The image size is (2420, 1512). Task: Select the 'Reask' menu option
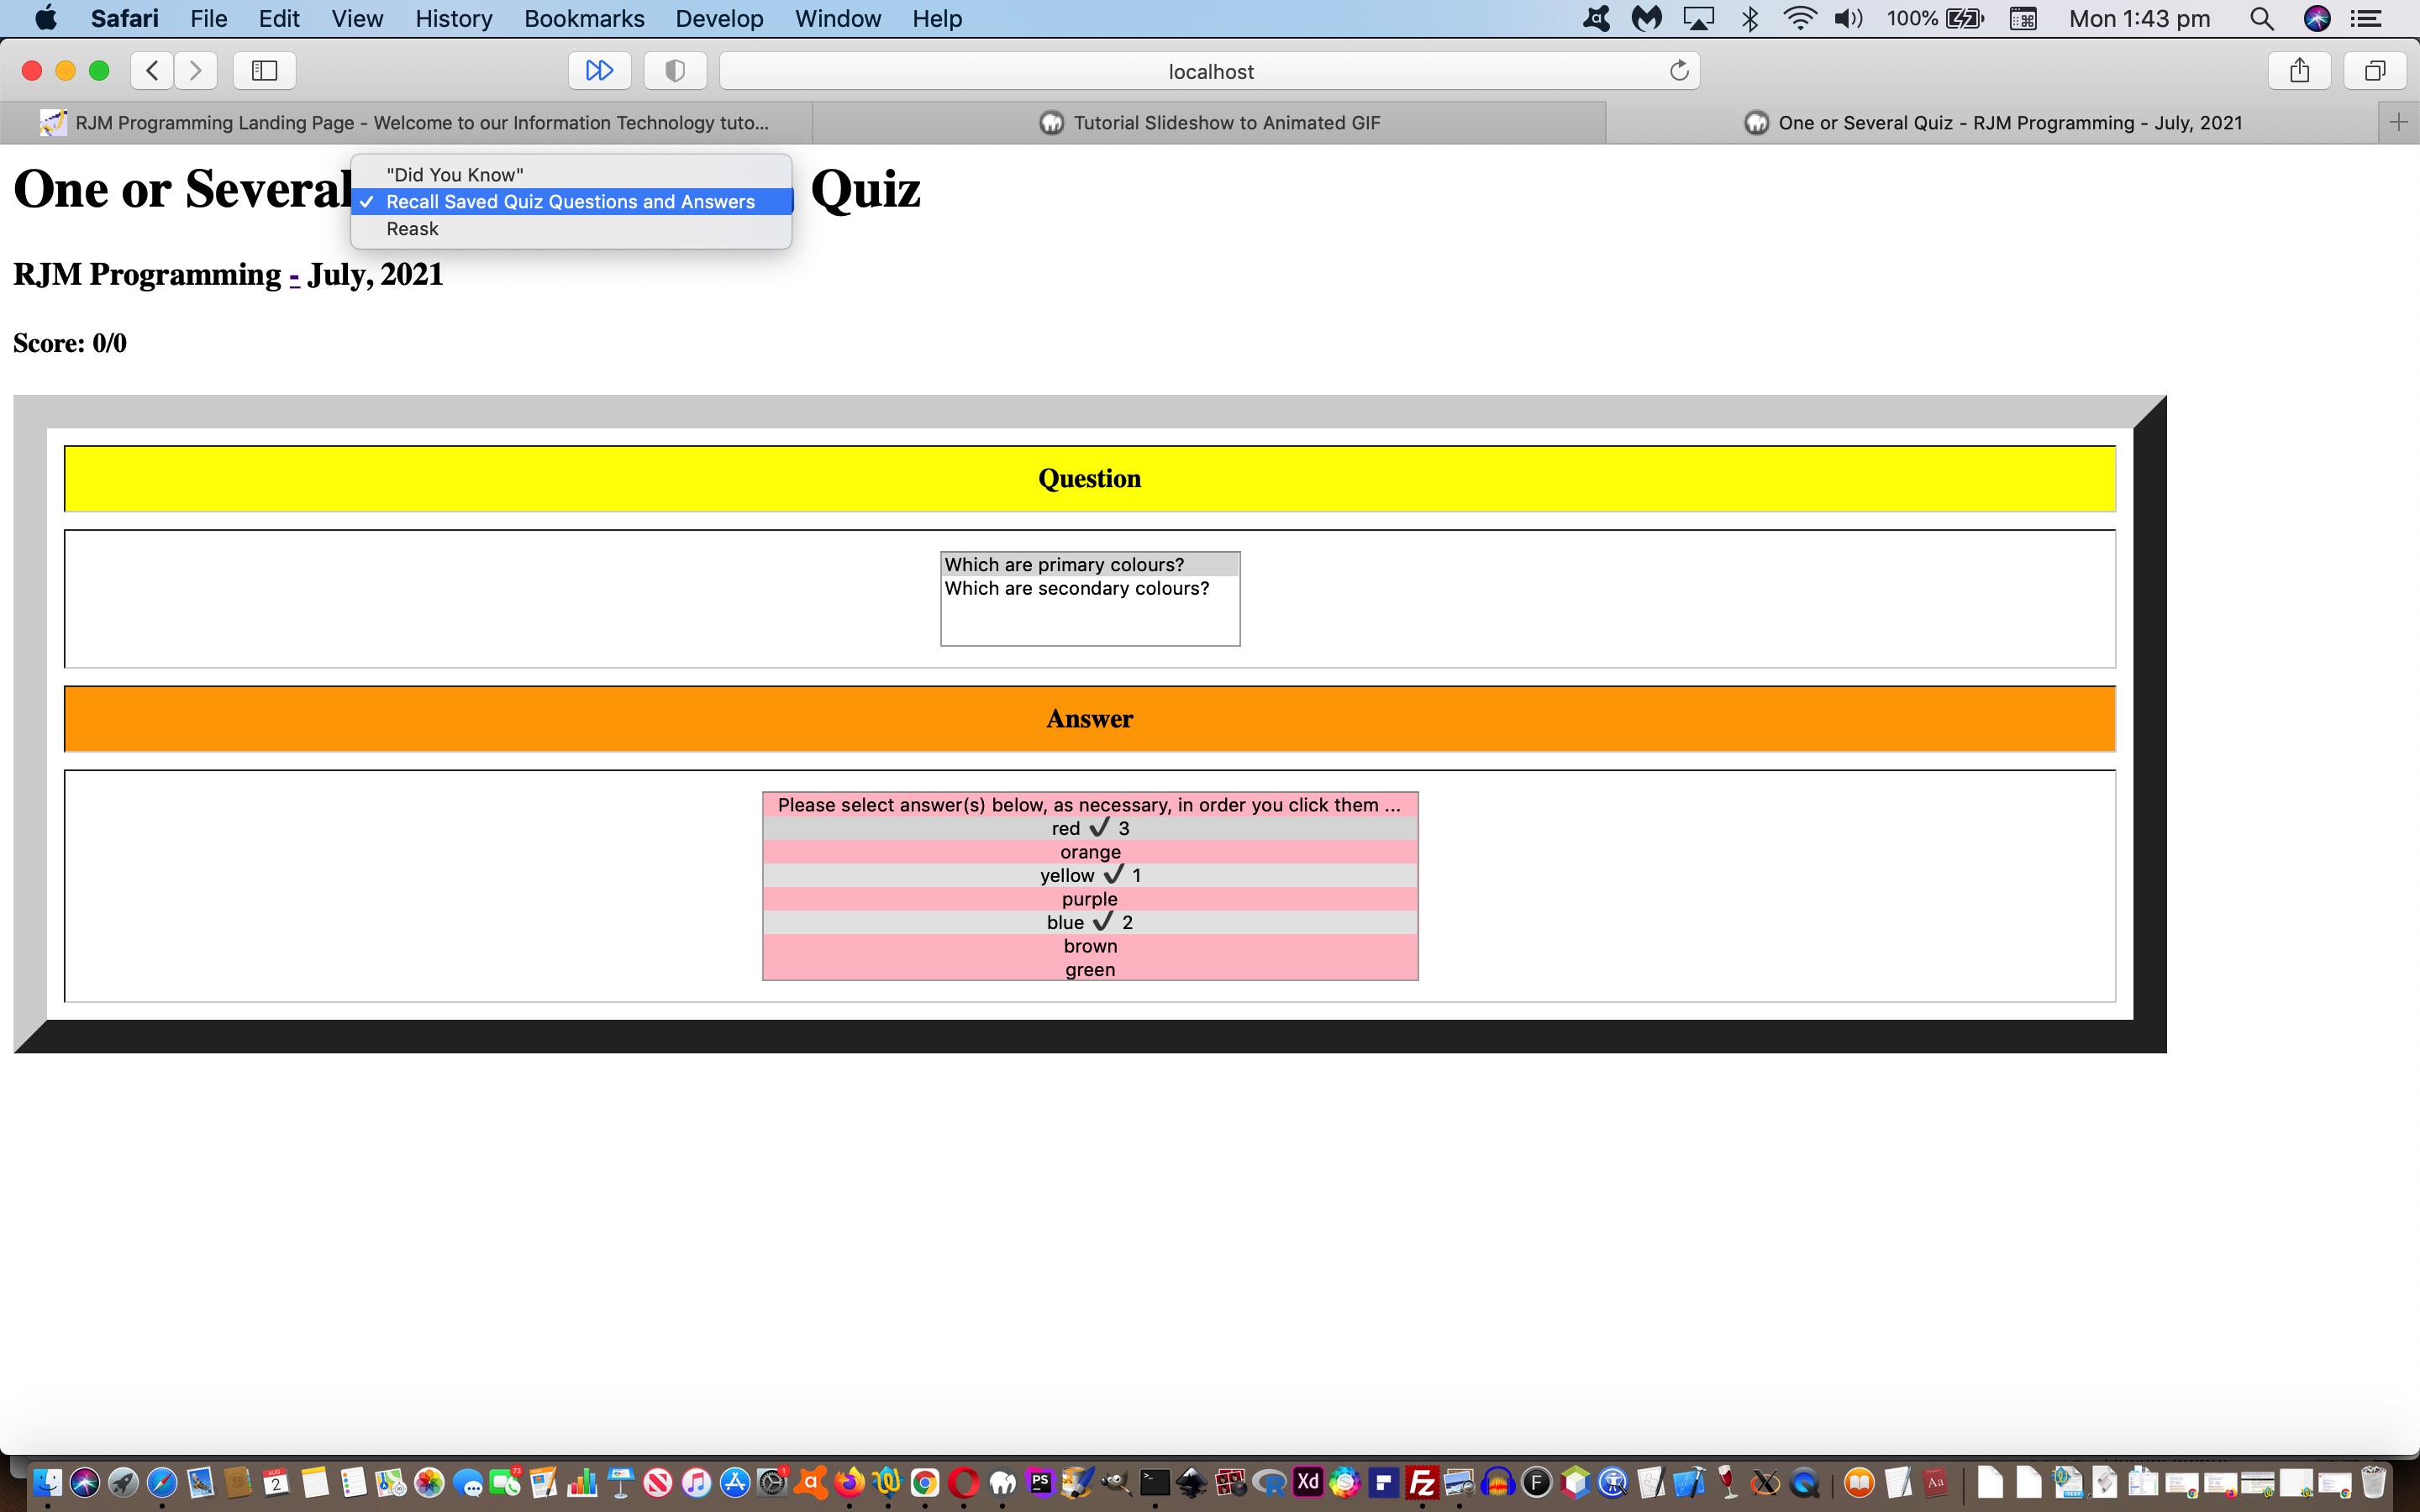(413, 228)
